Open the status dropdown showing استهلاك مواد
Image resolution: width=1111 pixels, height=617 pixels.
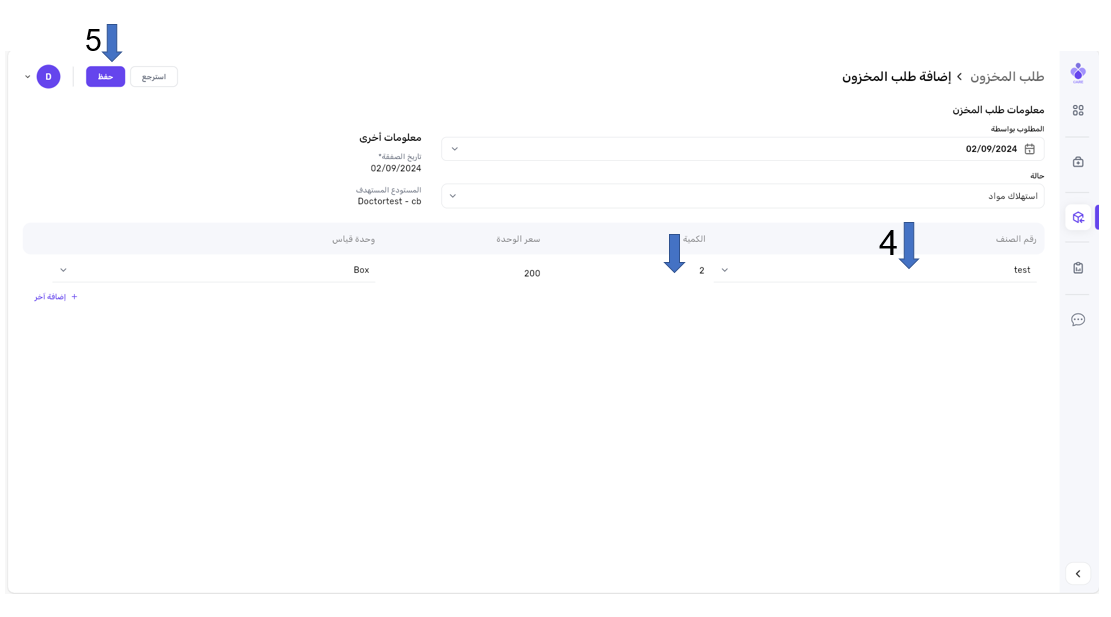742,196
